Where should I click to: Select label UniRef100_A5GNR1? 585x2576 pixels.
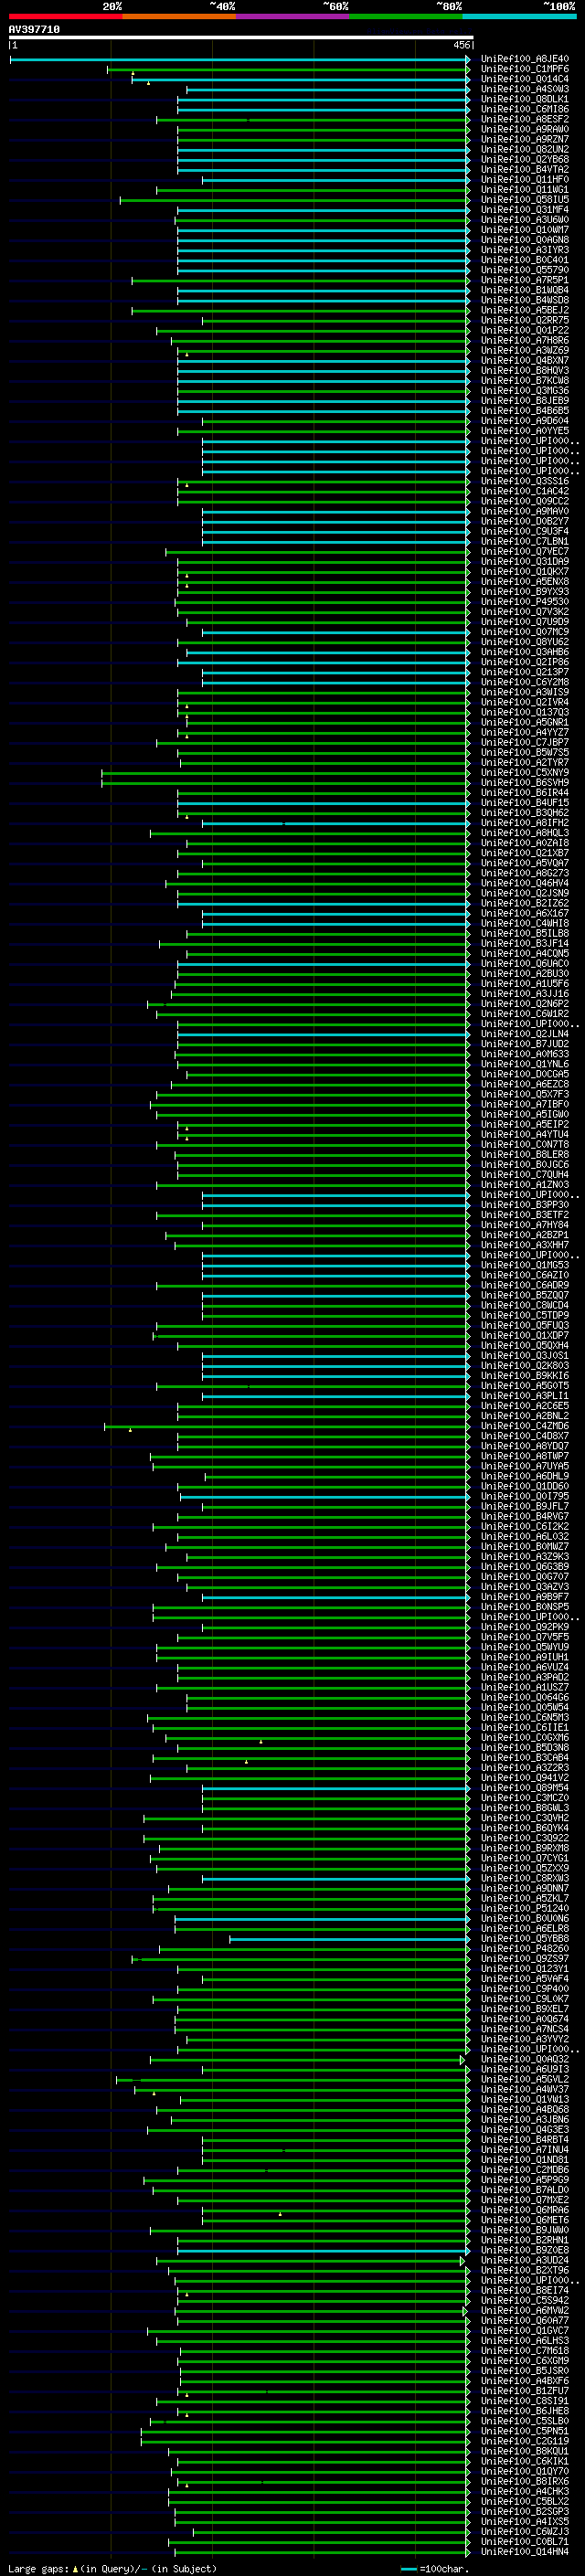pyautogui.click(x=525, y=723)
